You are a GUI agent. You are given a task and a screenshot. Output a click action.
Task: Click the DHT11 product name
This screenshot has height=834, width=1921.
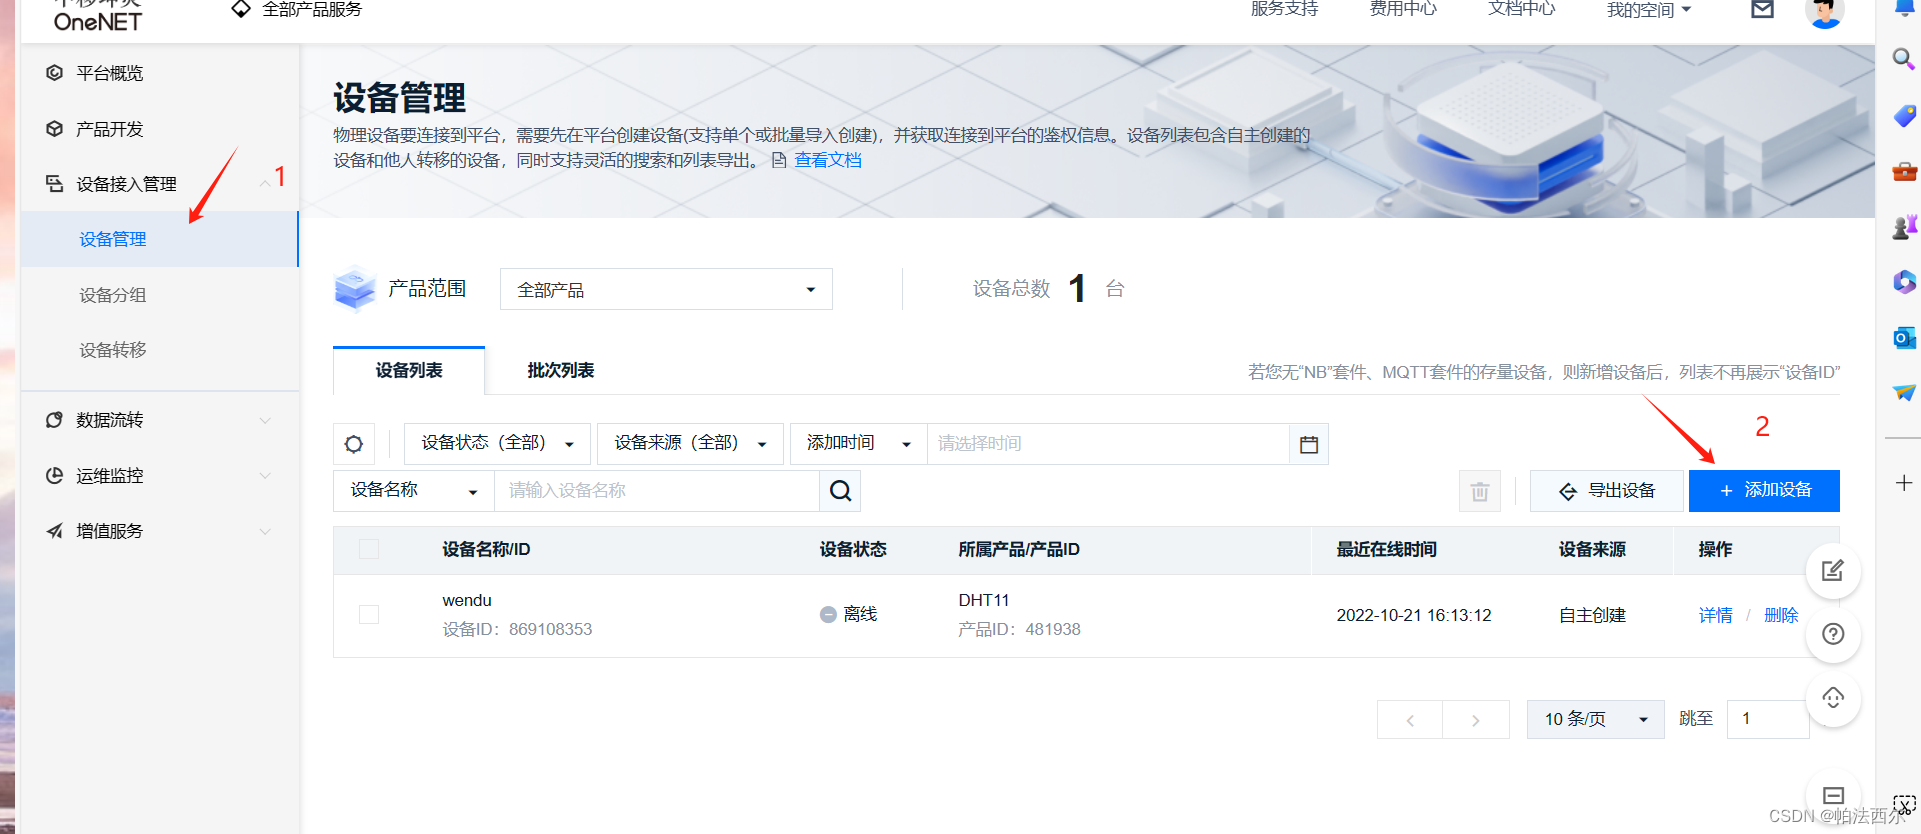tap(984, 601)
